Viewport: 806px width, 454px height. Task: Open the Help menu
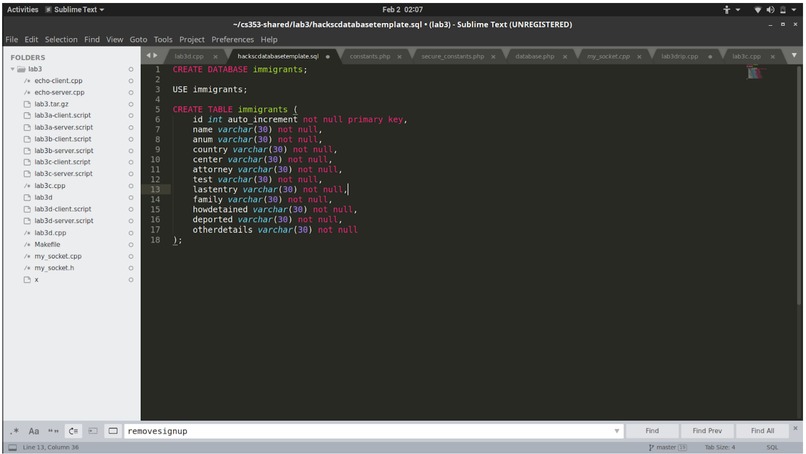(x=269, y=40)
